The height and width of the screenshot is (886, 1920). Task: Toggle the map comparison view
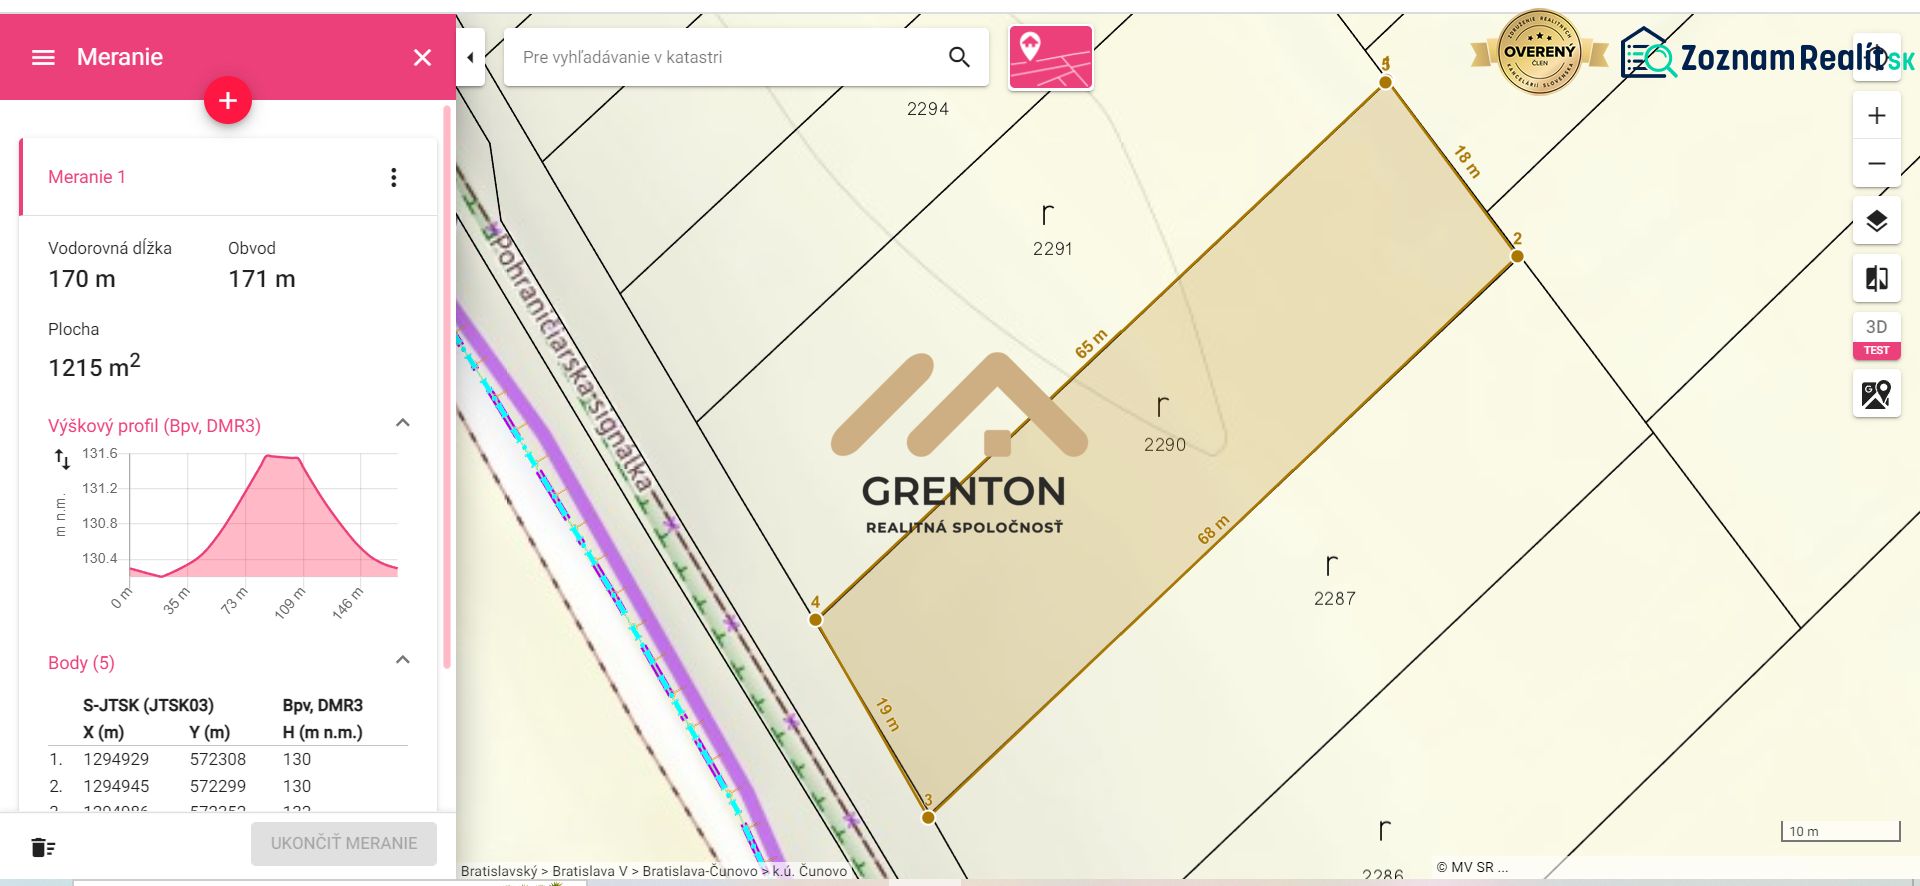point(1876,279)
